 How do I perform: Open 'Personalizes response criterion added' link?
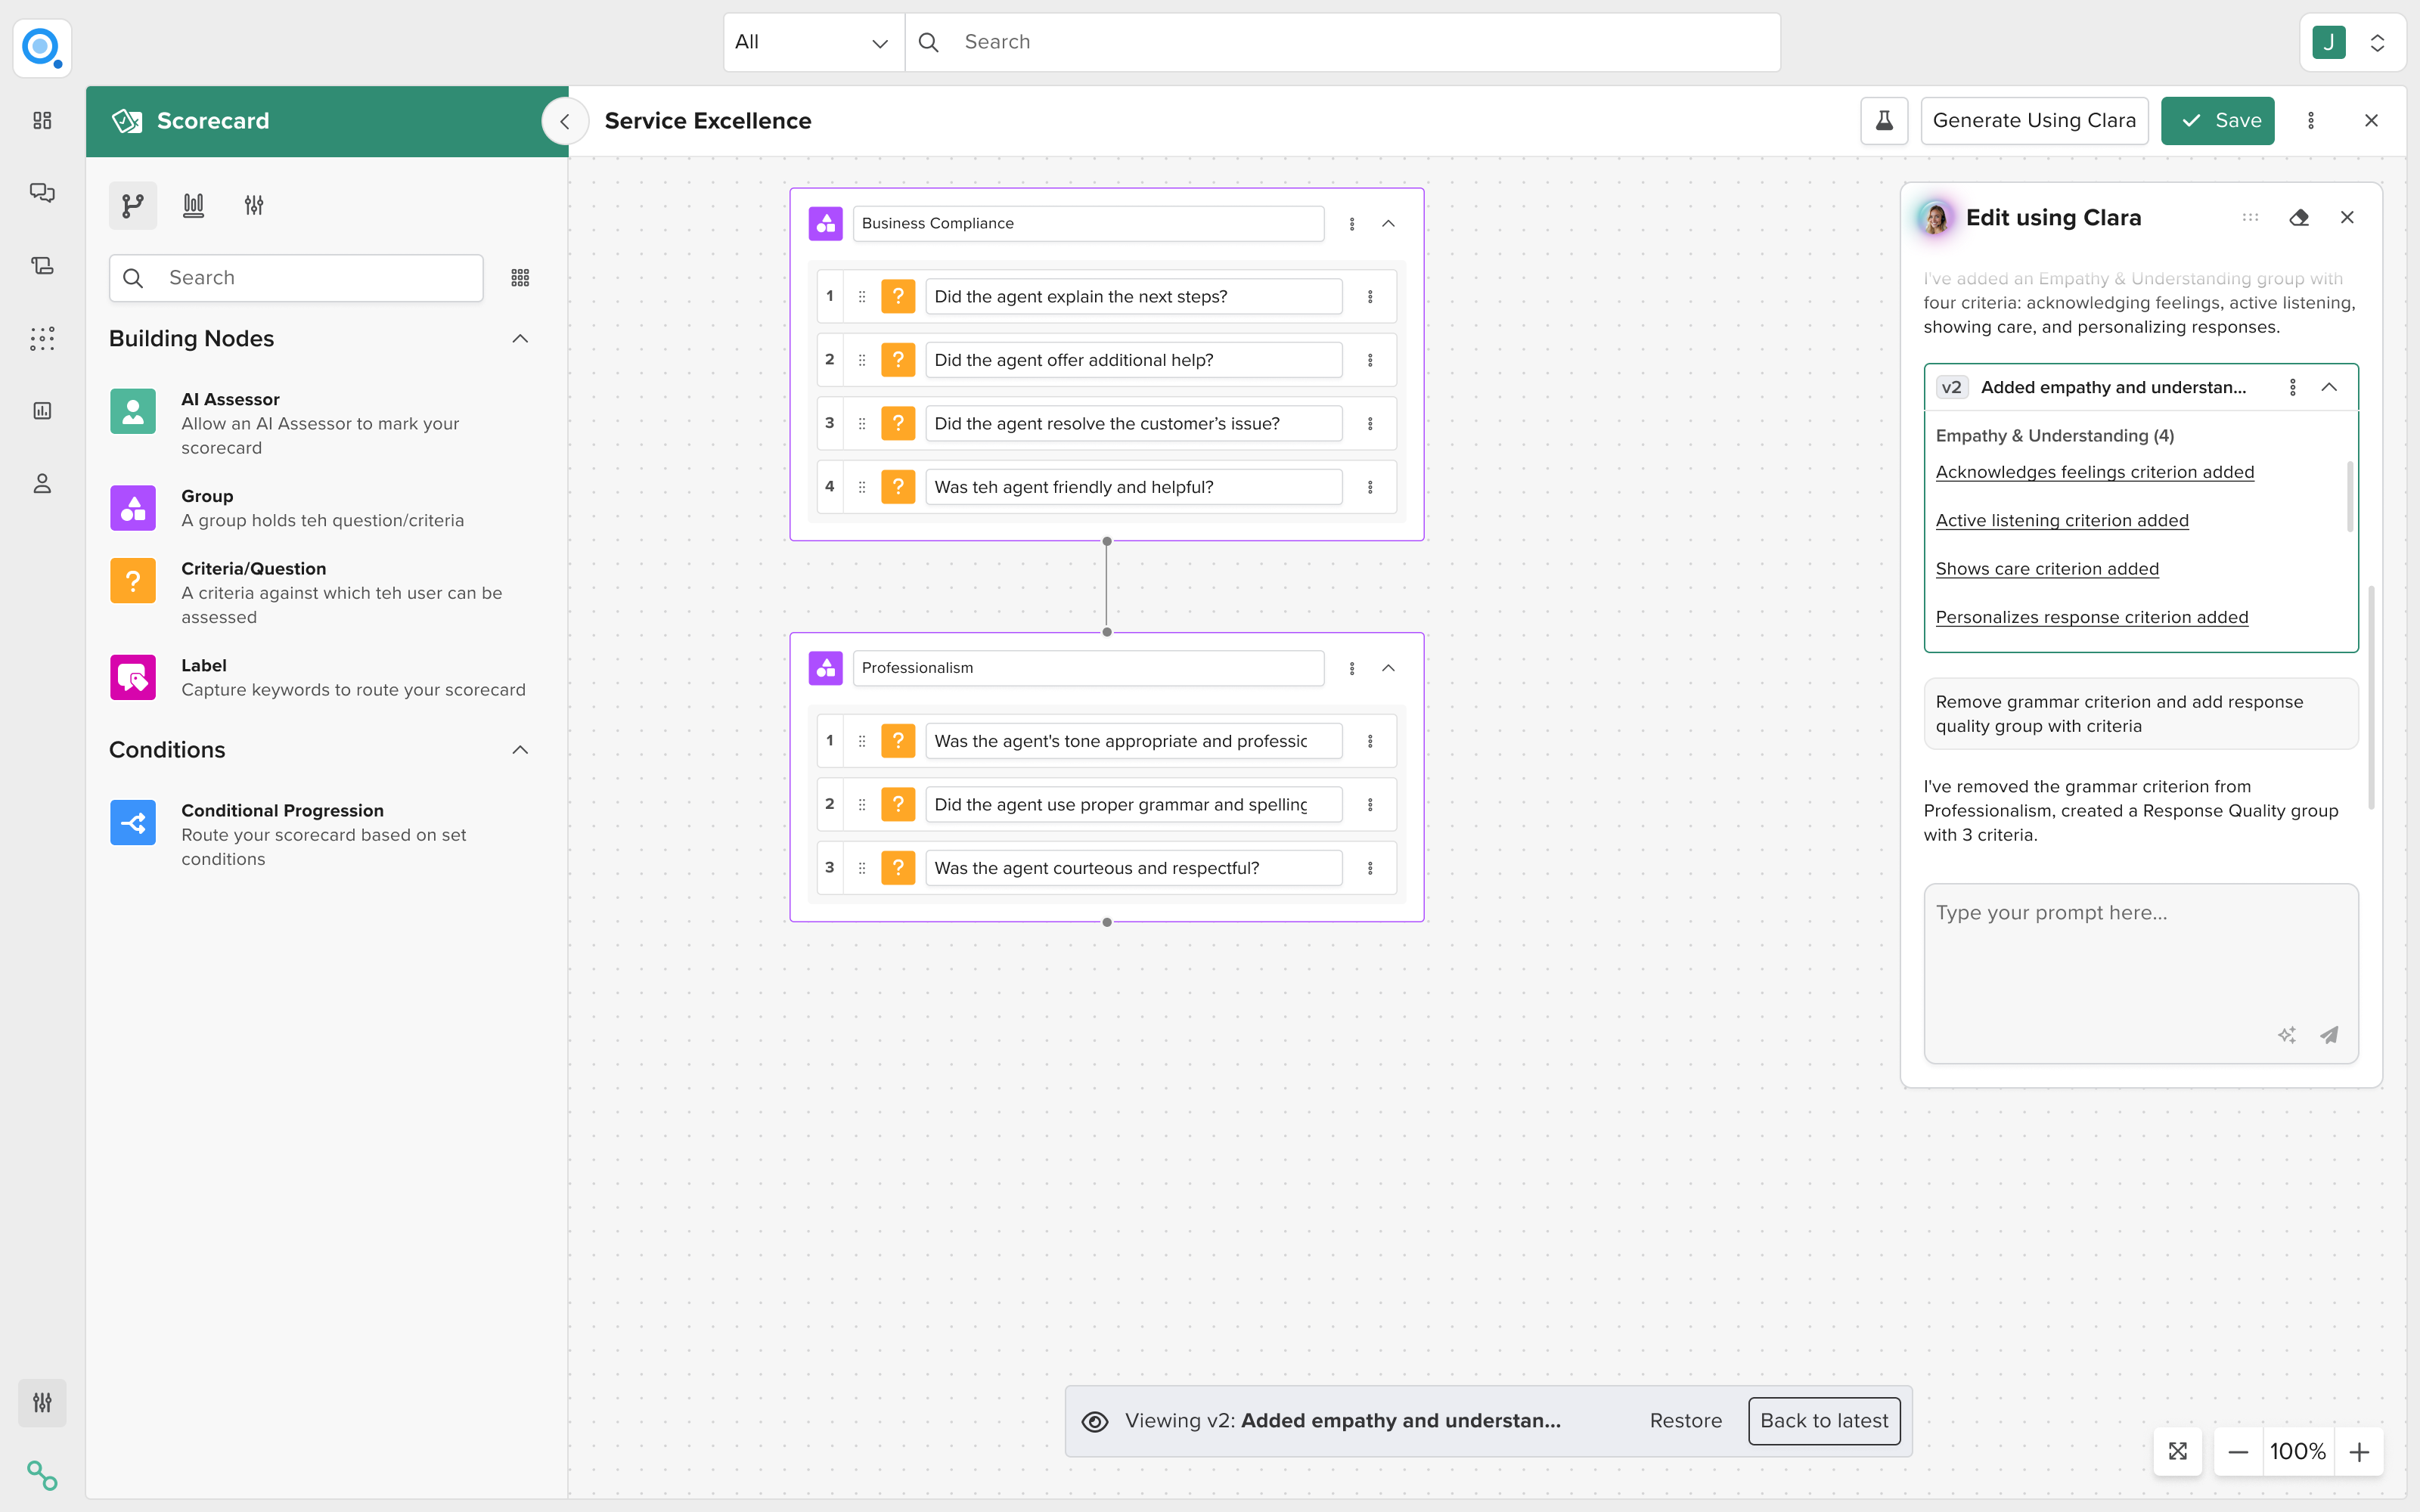point(2091,617)
